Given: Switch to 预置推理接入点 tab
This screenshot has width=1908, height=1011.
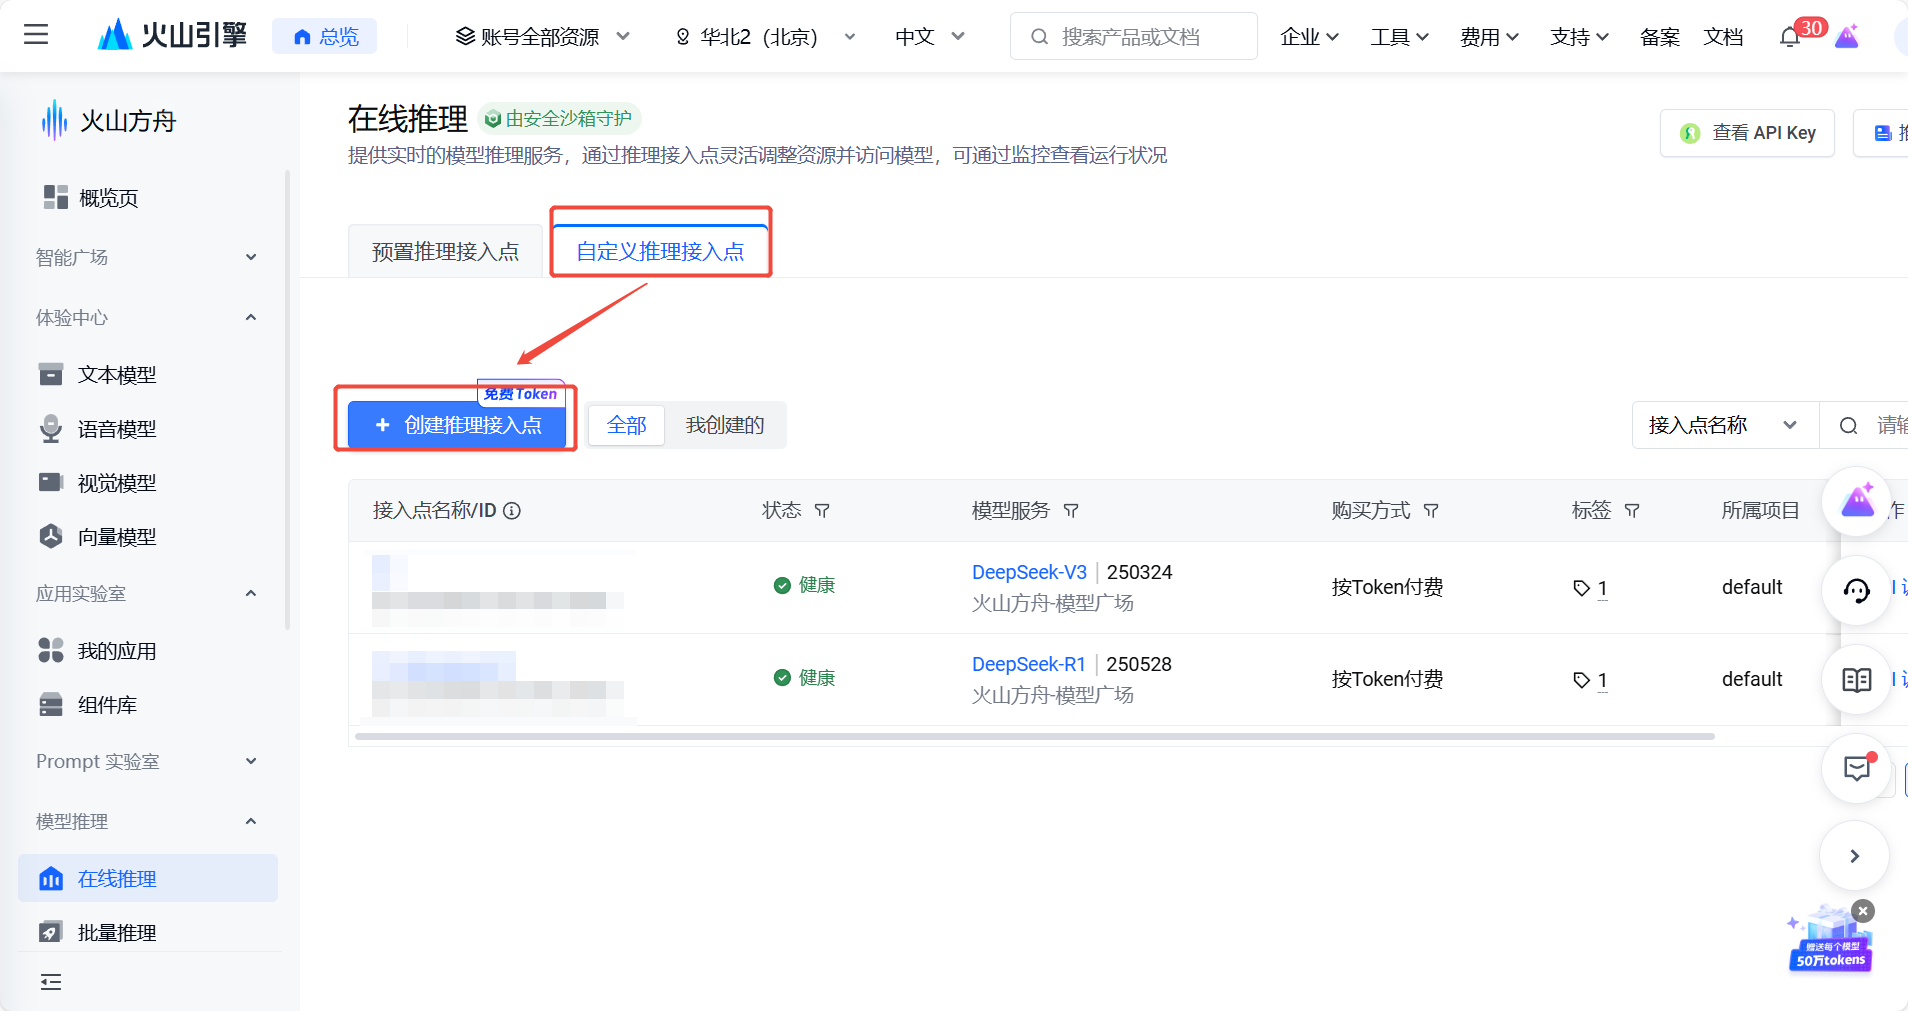Looking at the screenshot, I should (445, 251).
